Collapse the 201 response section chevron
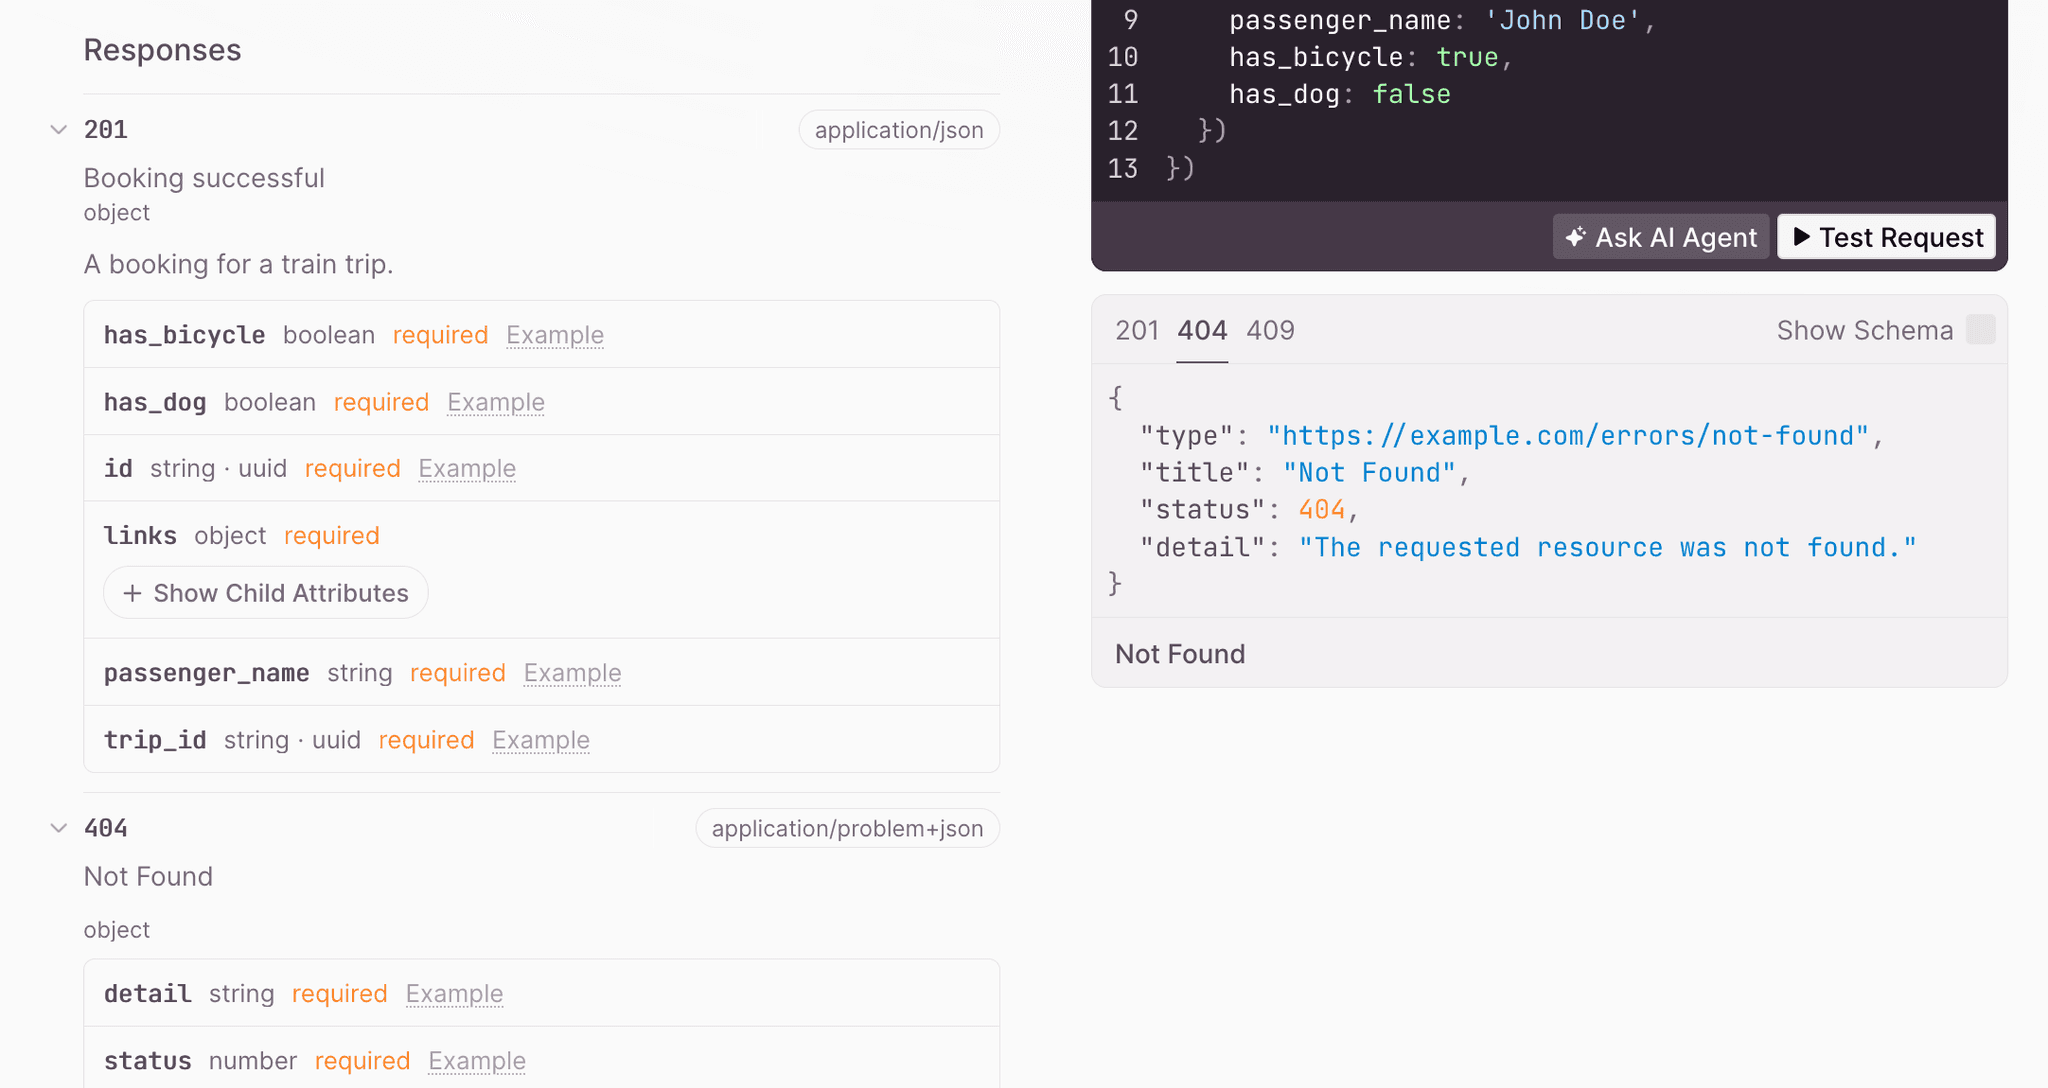 (59, 130)
